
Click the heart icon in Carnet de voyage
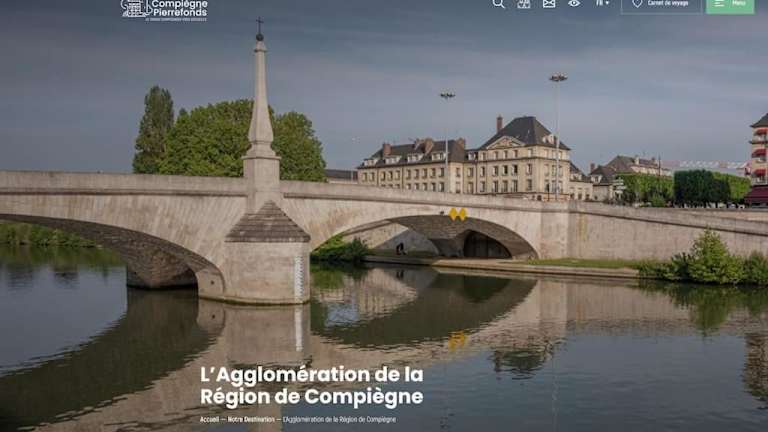[x=637, y=4]
